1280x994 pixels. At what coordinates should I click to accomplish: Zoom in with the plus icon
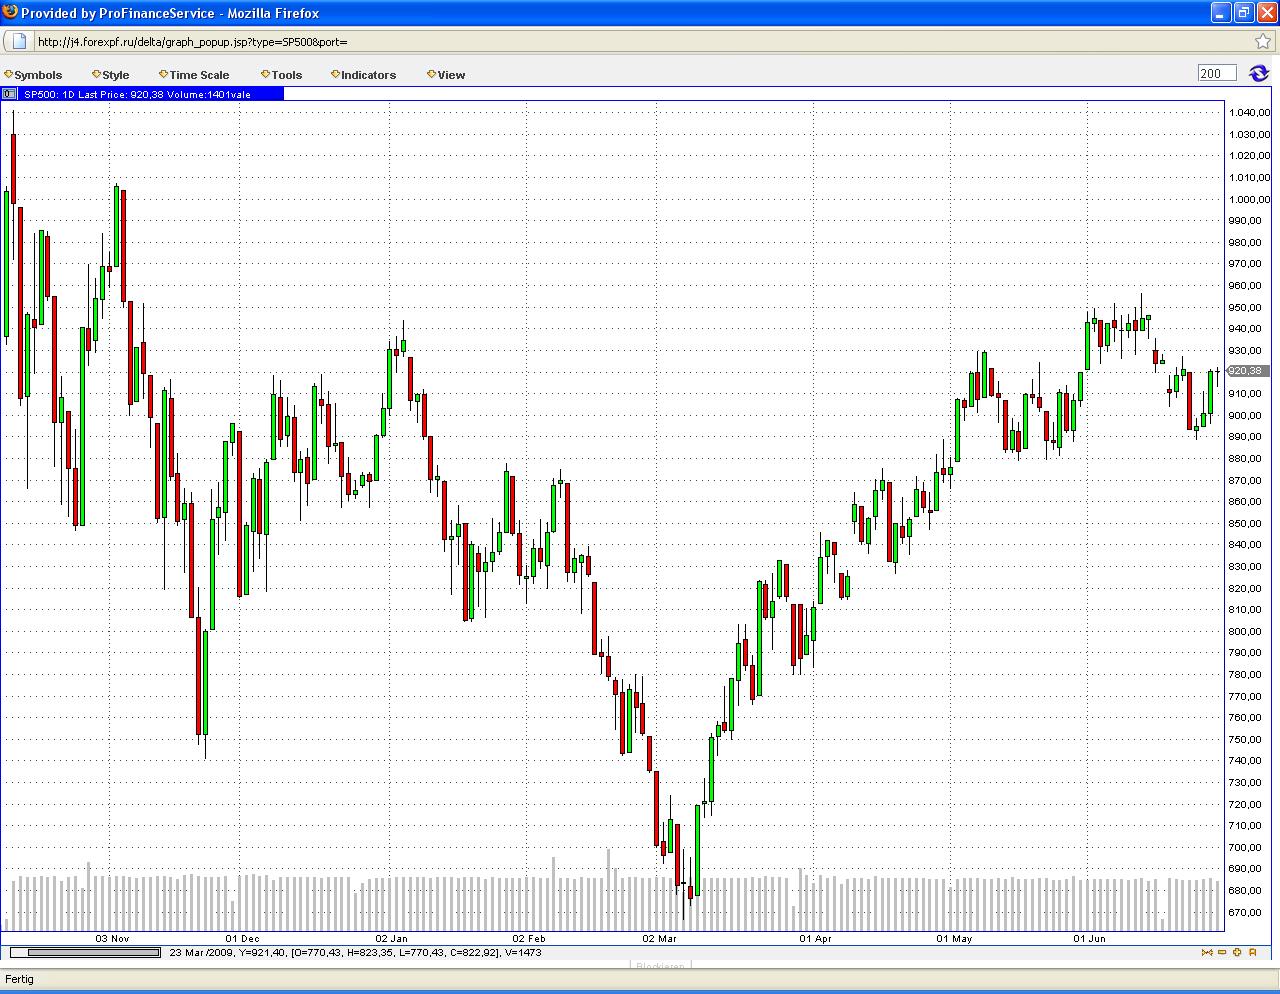click(1237, 952)
